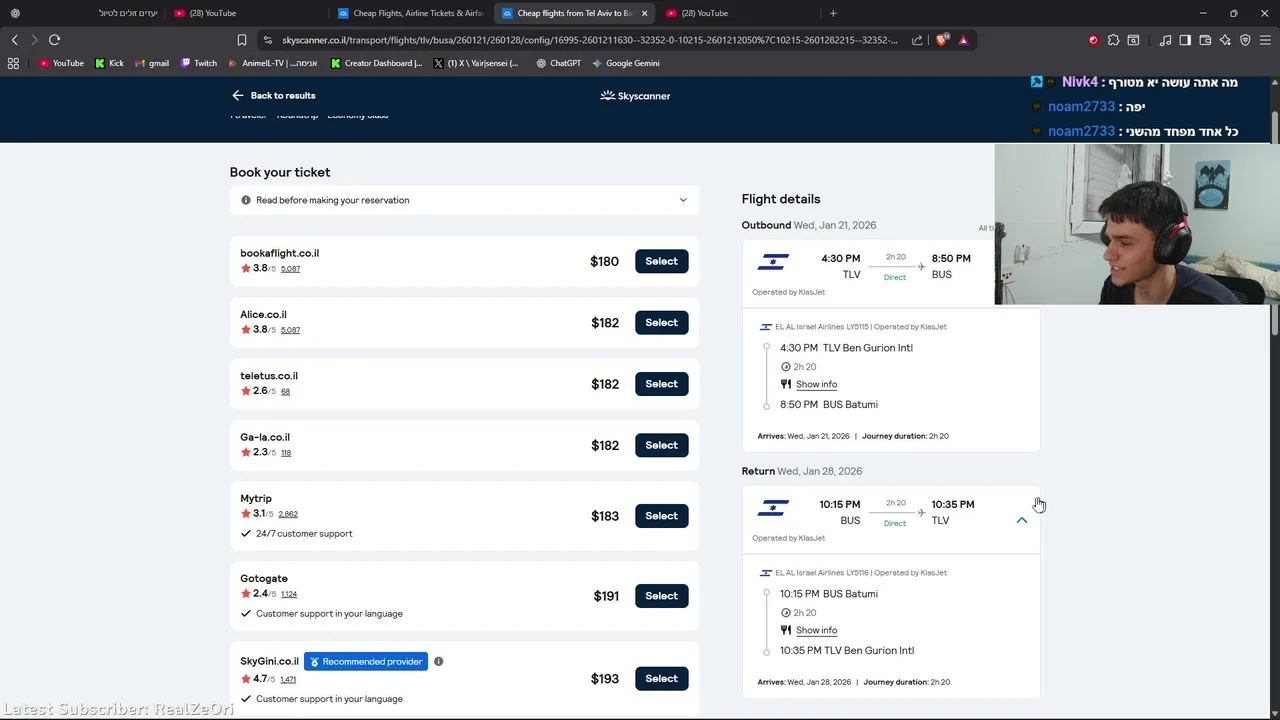Reload the page with the refresh icon
1280x720 pixels.
tap(54, 40)
